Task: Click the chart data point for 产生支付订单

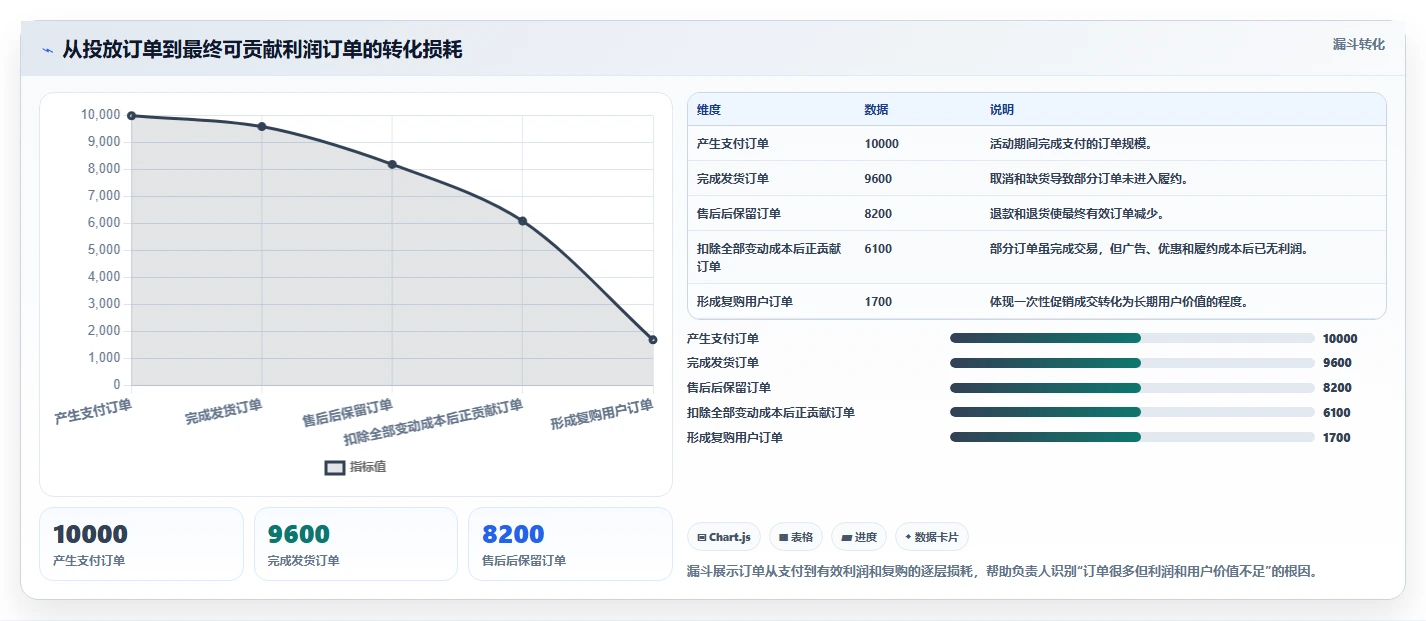Action: (132, 116)
